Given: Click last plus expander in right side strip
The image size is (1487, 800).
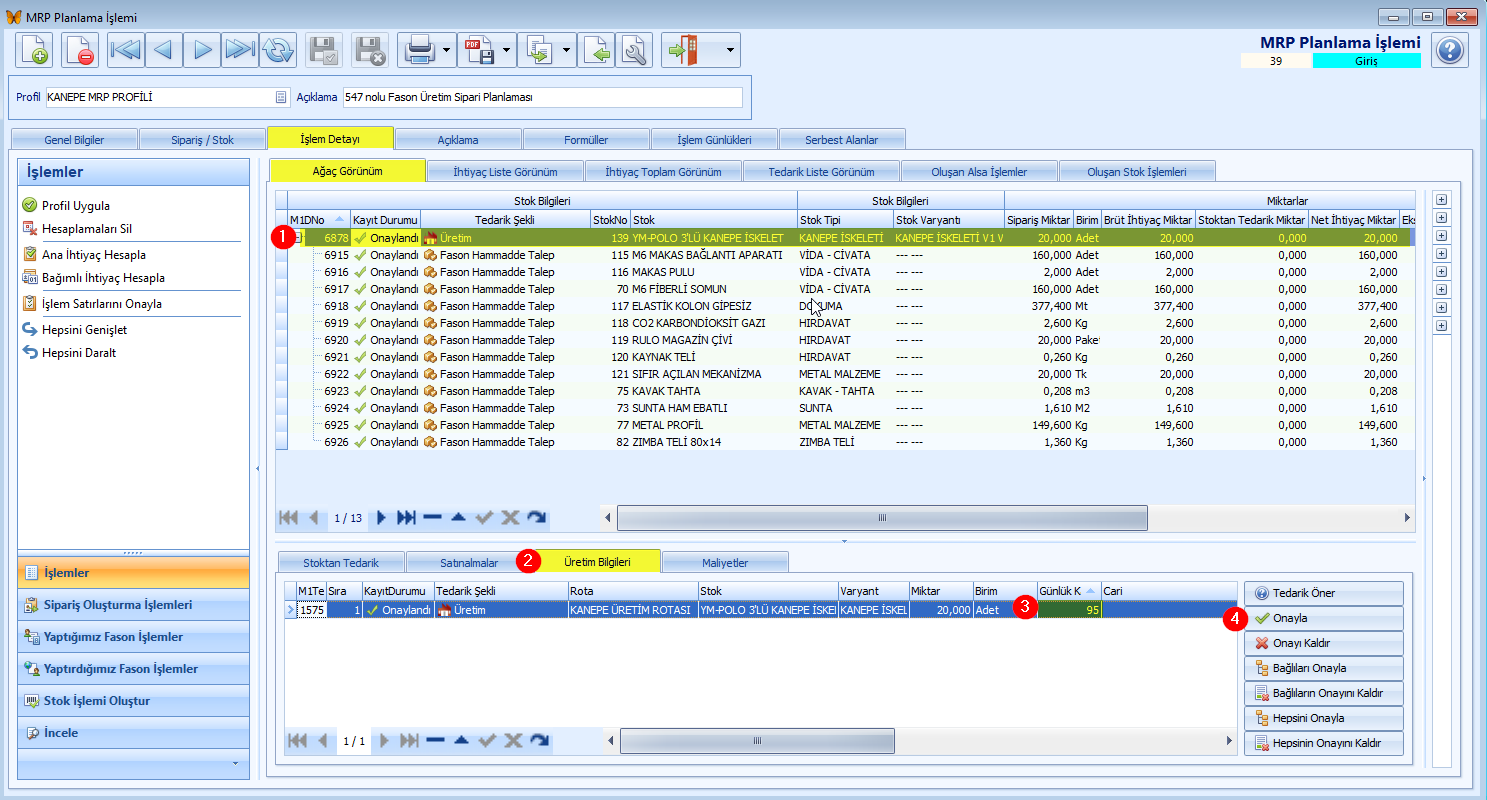Looking at the screenshot, I should tap(1441, 325).
